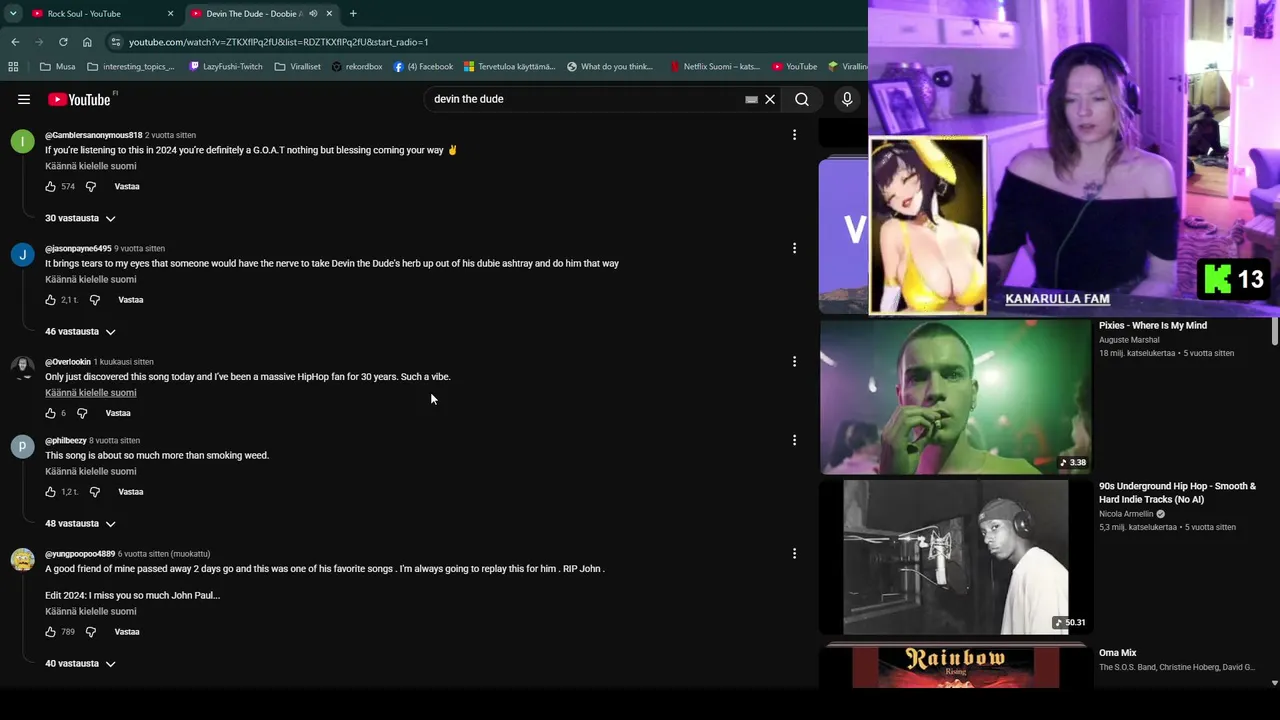
Task: Open the browser home page
Action: (87, 42)
